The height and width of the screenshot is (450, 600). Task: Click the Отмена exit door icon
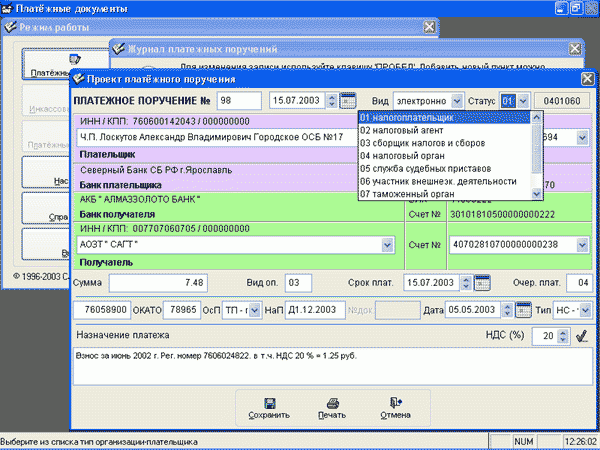pos(395,403)
